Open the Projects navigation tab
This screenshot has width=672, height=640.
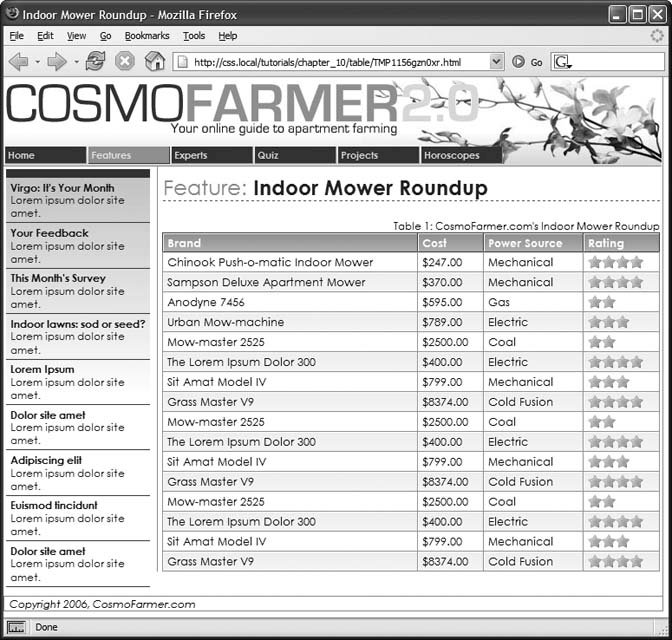coord(378,155)
